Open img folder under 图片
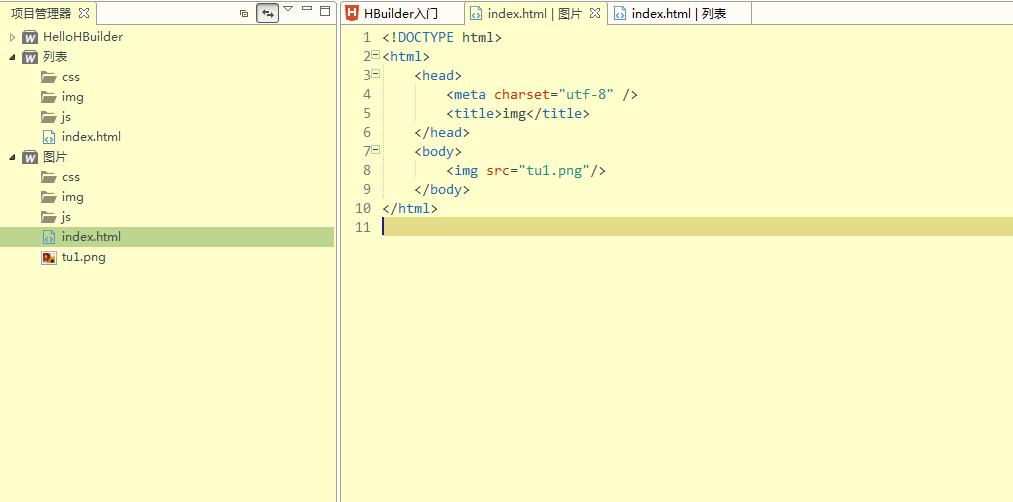Viewport: 1013px width, 502px height. pyautogui.click(x=72, y=197)
